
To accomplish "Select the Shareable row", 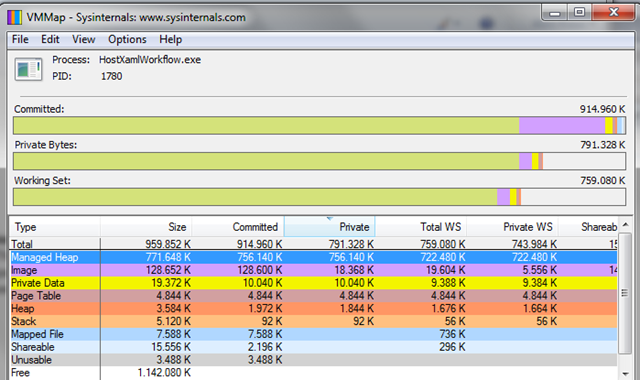I will pyautogui.click(x=313, y=347).
